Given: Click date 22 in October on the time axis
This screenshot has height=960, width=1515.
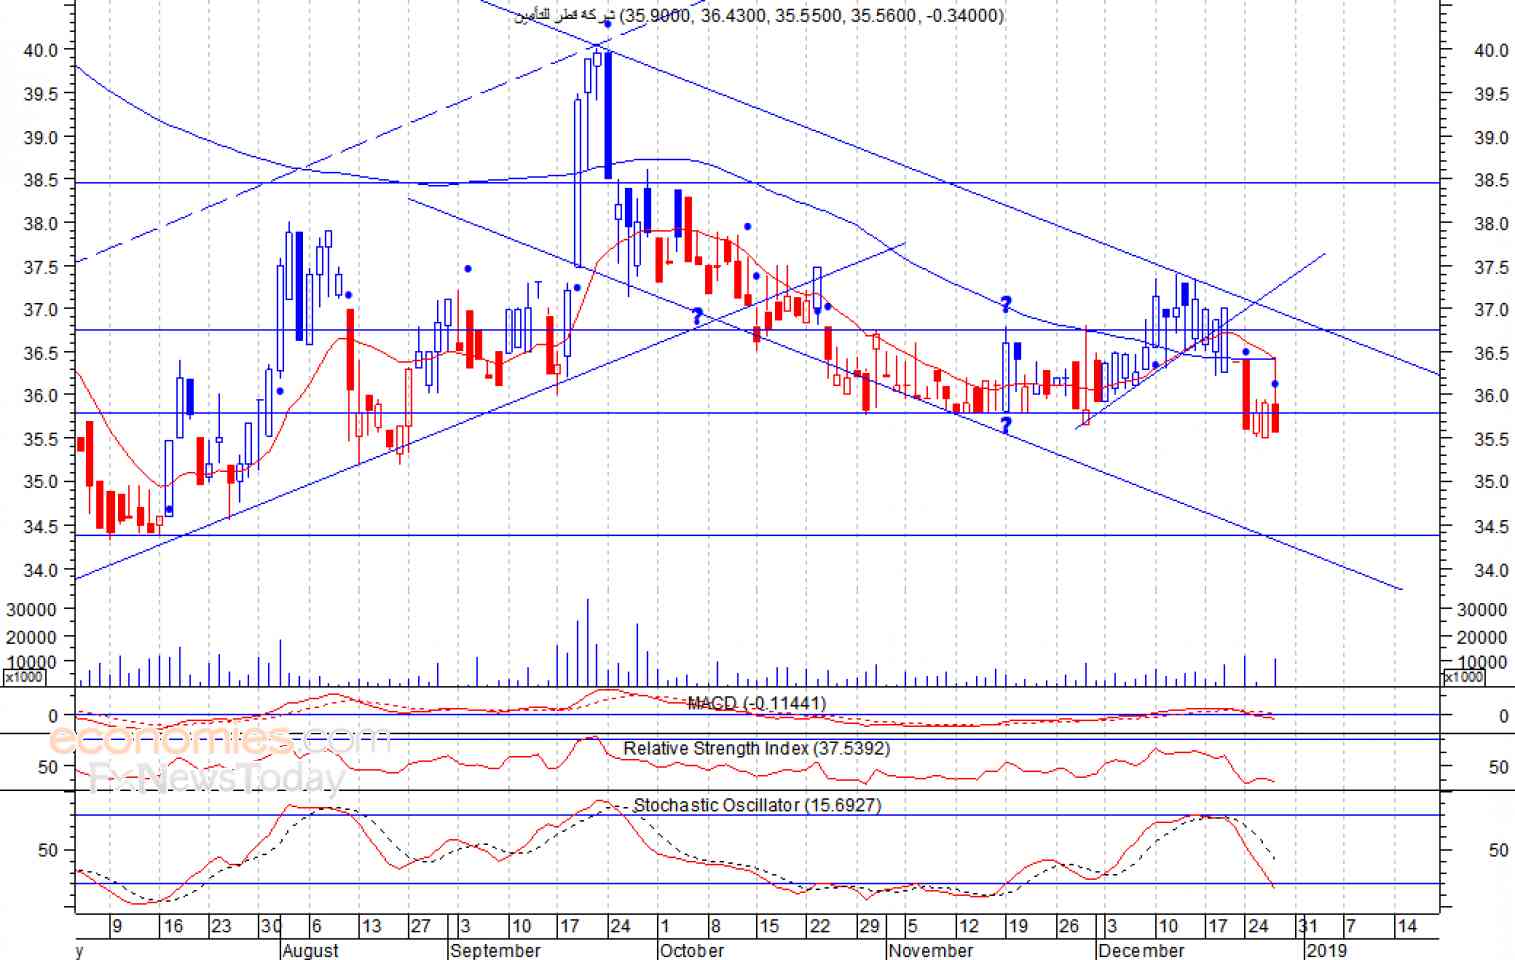Looking at the screenshot, I should coord(820,926).
